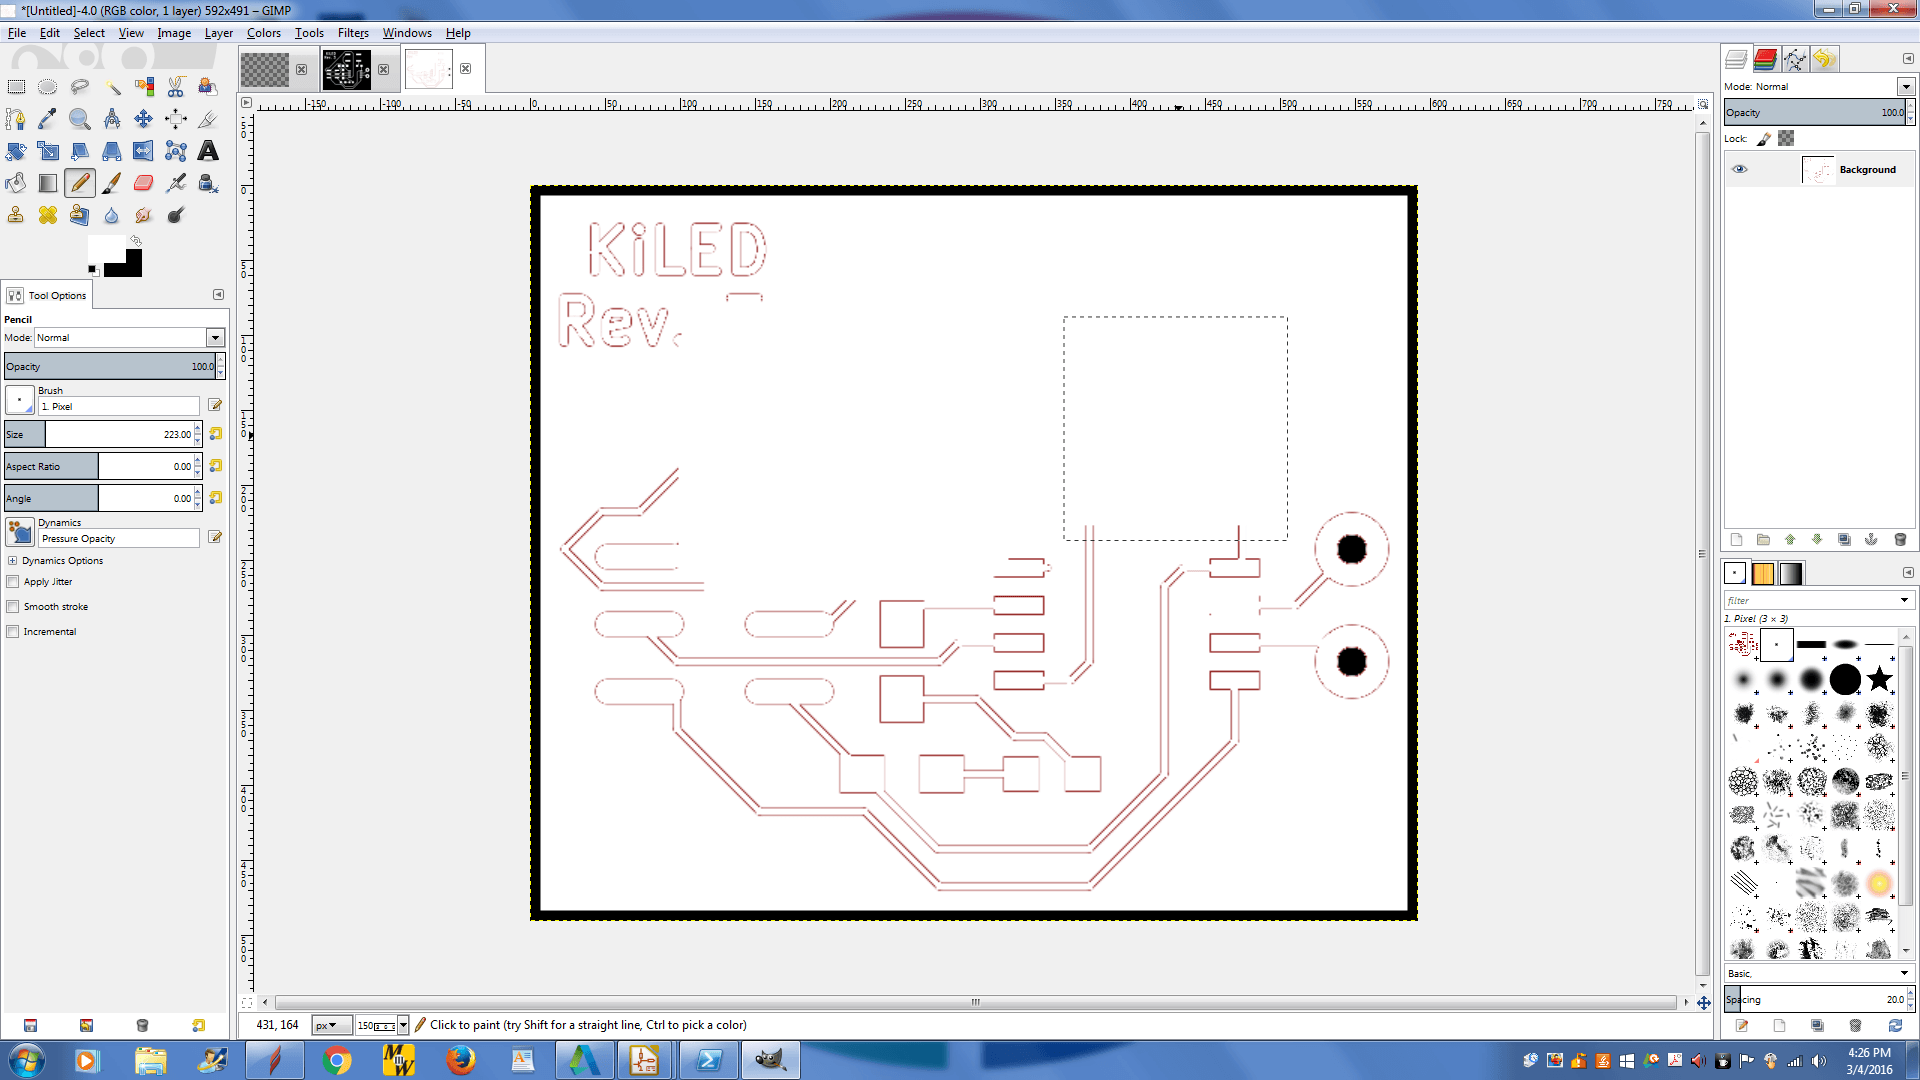Viewport: 1920px width, 1080px height.
Task: Open the Basic brush tag dropdown
Action: [x=1904, y=973]
